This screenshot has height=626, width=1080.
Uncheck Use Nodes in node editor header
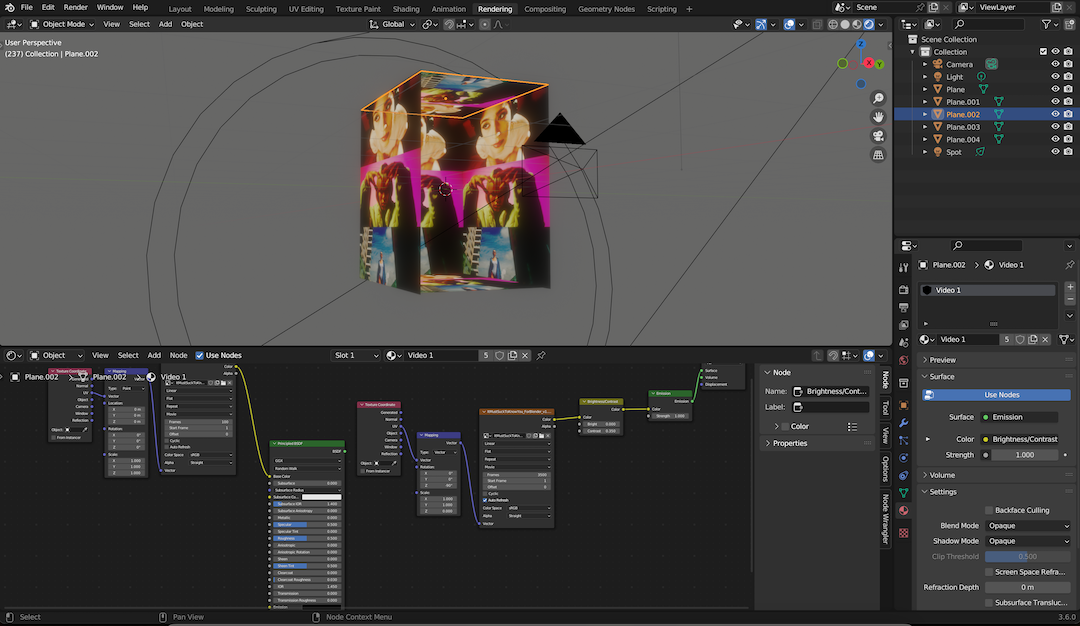click(x=200, y=355)
